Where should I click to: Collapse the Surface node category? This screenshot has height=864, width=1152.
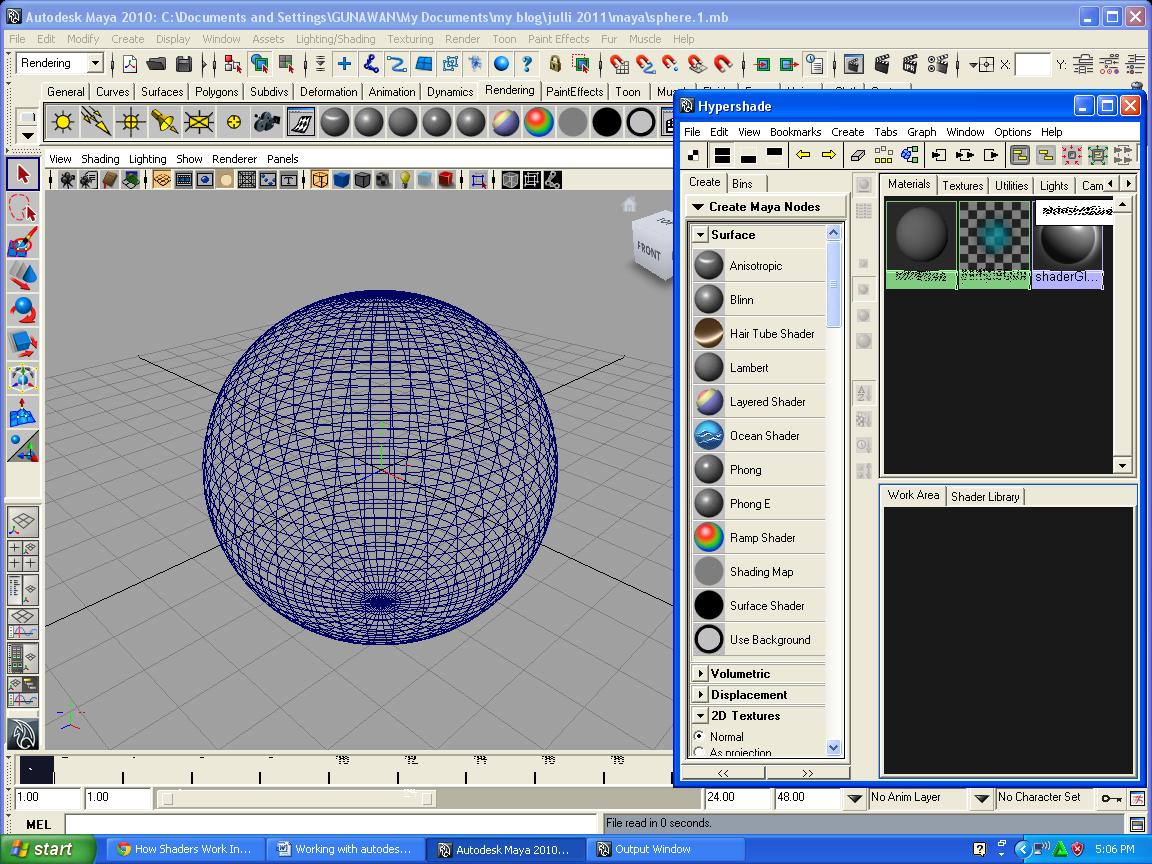pyautogui.click(x=700, y=235)
